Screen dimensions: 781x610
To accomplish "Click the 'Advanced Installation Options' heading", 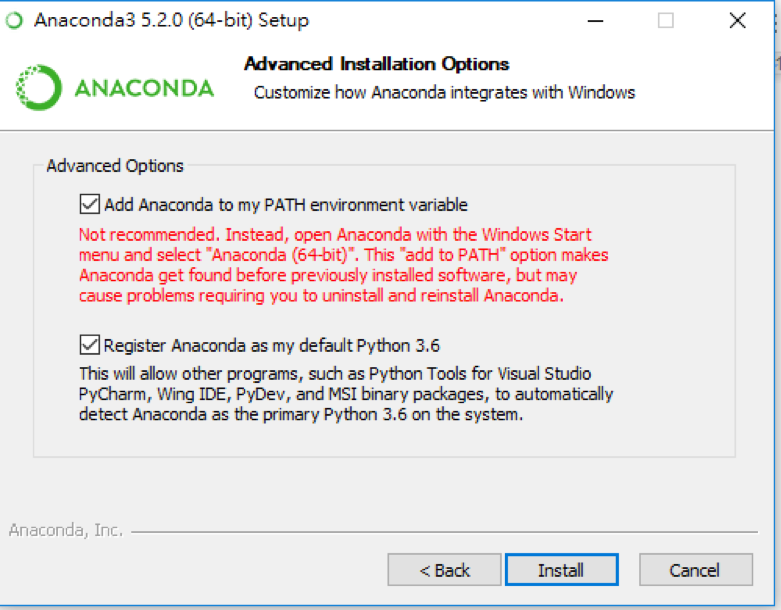I will click(x=377, y=64).
